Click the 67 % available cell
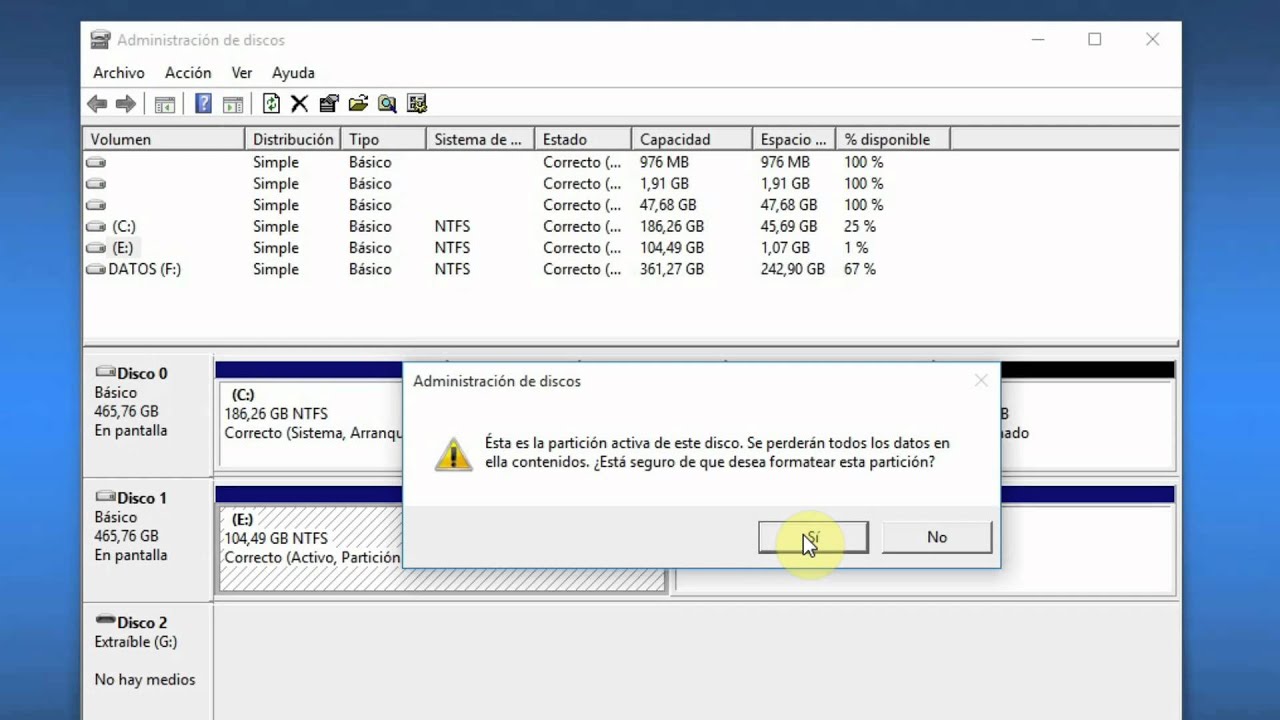This screenshot has height=720, width=1280. coord(860,269)
